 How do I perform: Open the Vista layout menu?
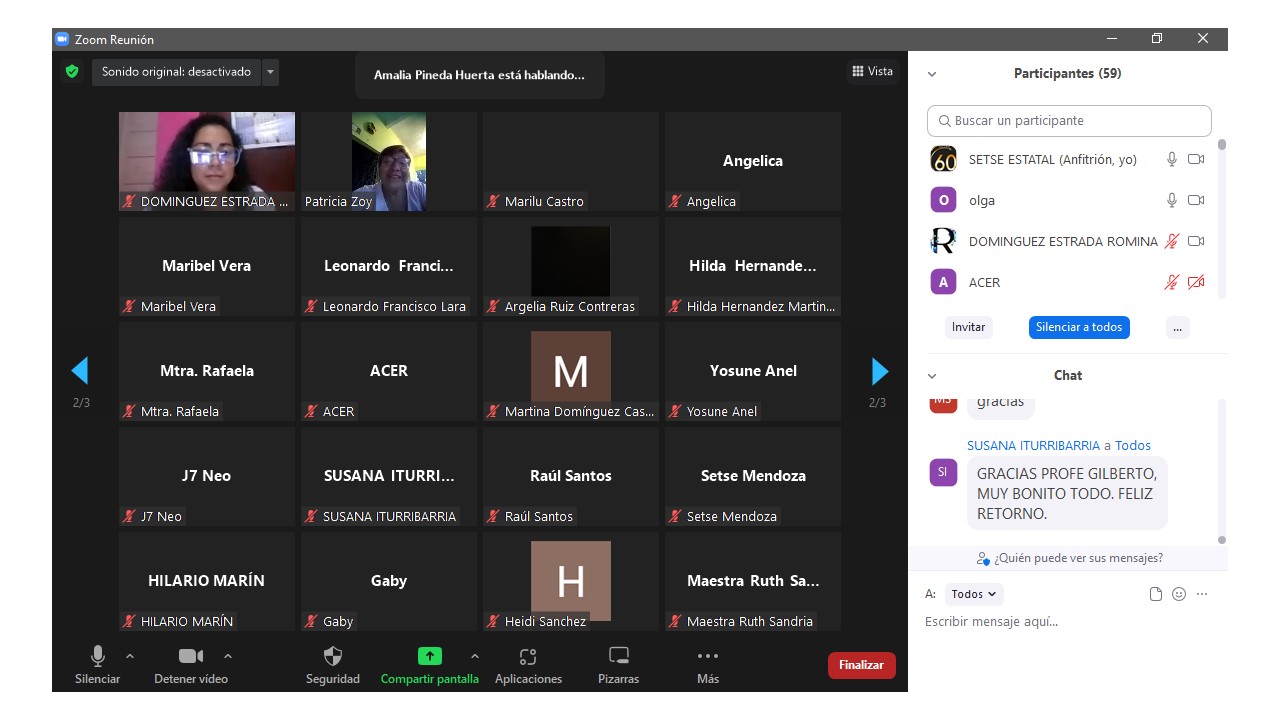872,71
